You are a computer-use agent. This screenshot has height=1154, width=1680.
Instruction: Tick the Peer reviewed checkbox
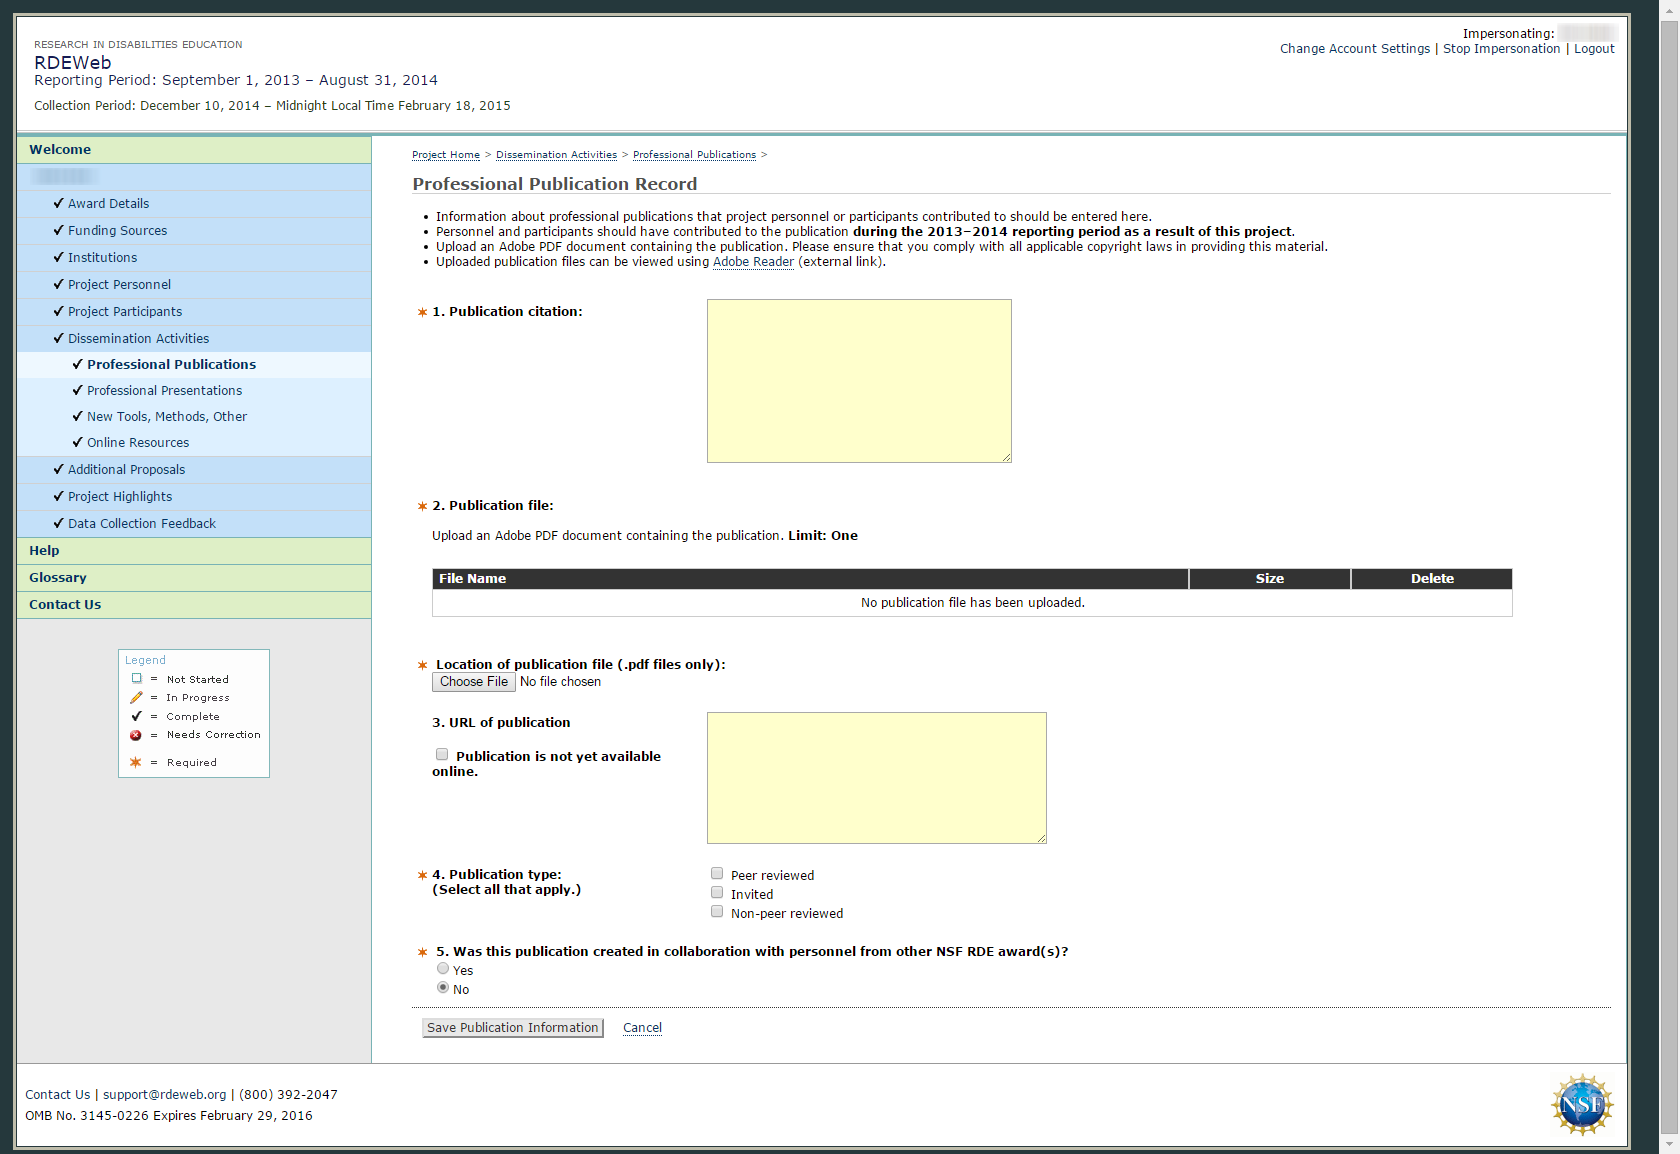click(x=717, y=874)
